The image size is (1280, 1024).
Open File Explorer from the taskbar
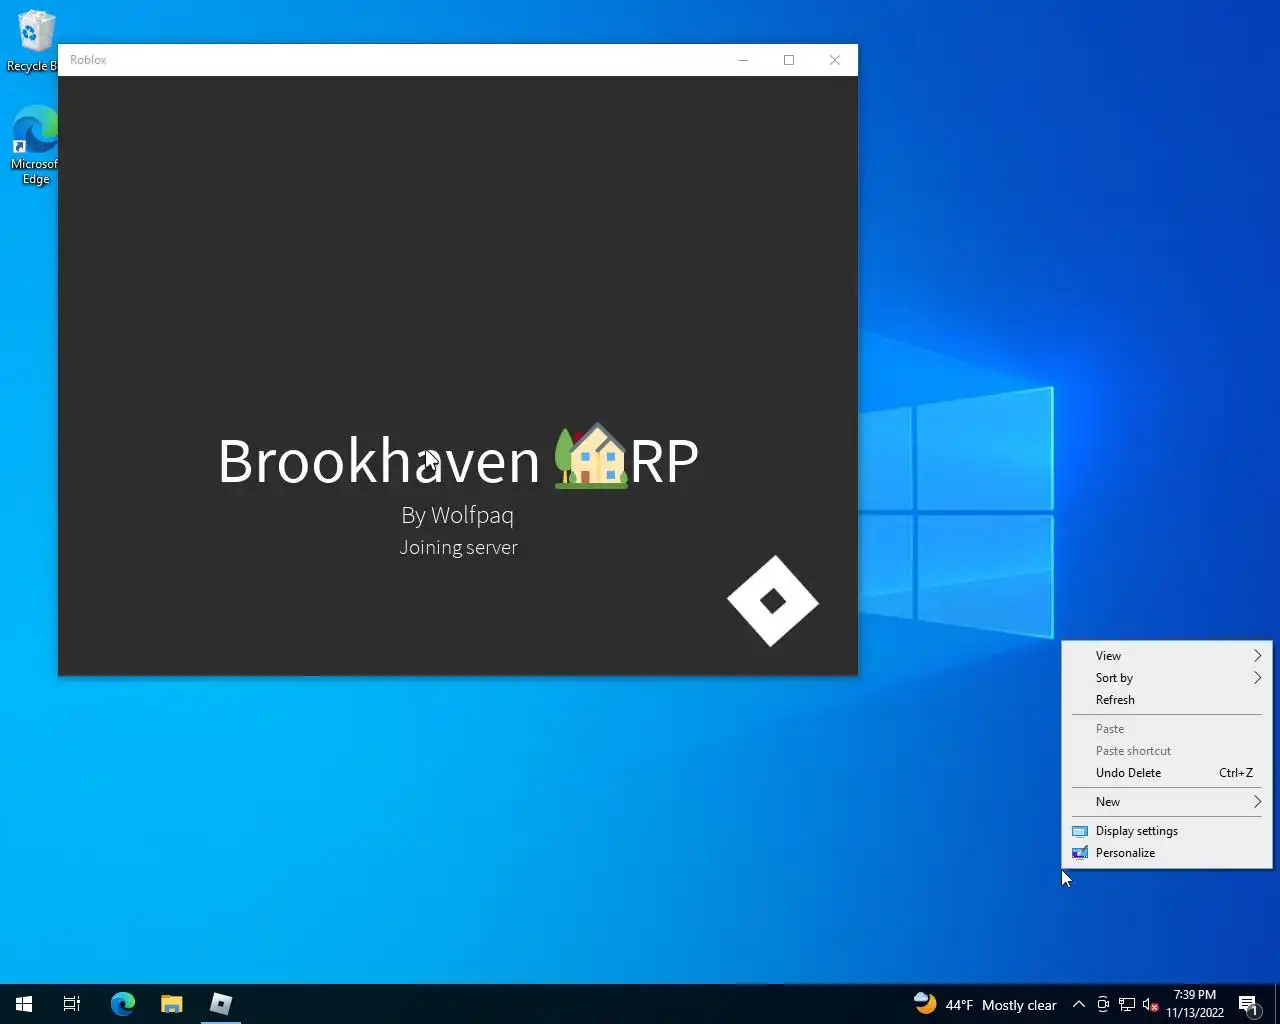172,1004
